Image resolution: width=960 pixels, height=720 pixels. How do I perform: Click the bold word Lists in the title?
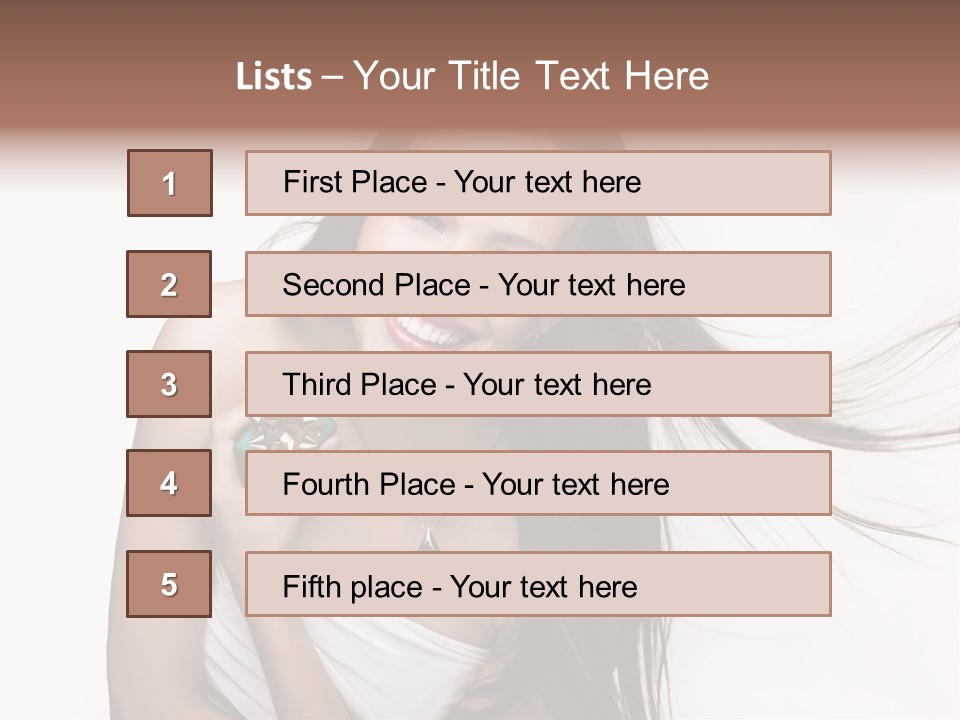274,76
